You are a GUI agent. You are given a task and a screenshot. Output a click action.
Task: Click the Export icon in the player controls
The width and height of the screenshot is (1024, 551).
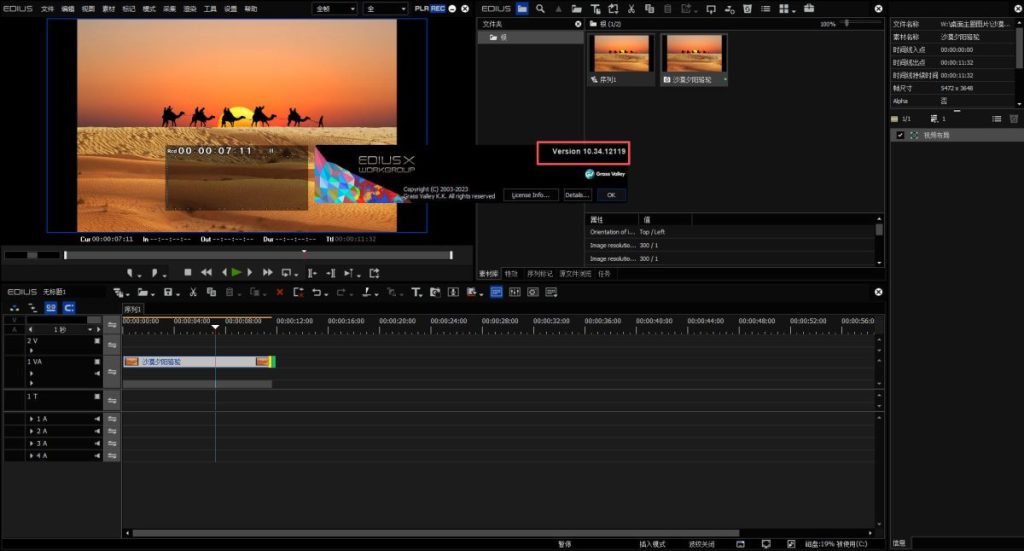[374, 273]
